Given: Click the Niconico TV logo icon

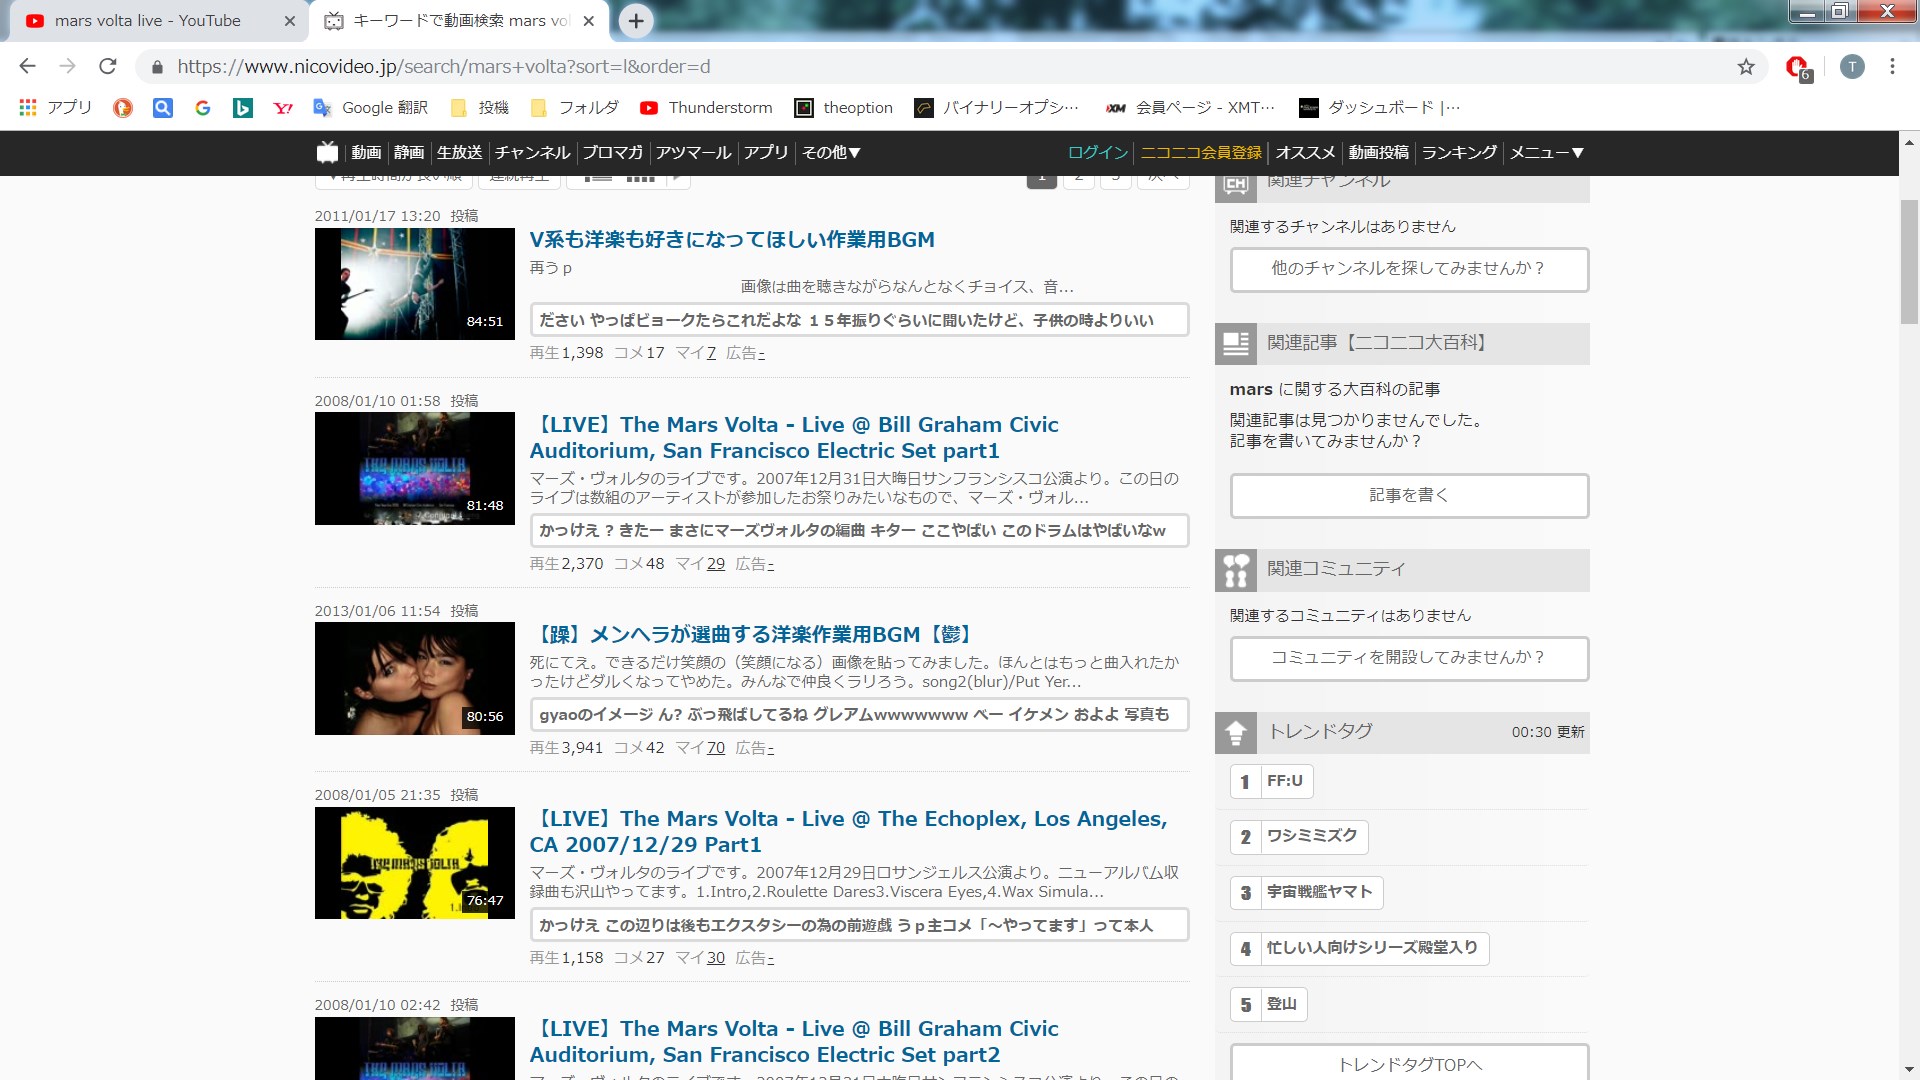Looking at the screenshot, I should tap(328, 152).
